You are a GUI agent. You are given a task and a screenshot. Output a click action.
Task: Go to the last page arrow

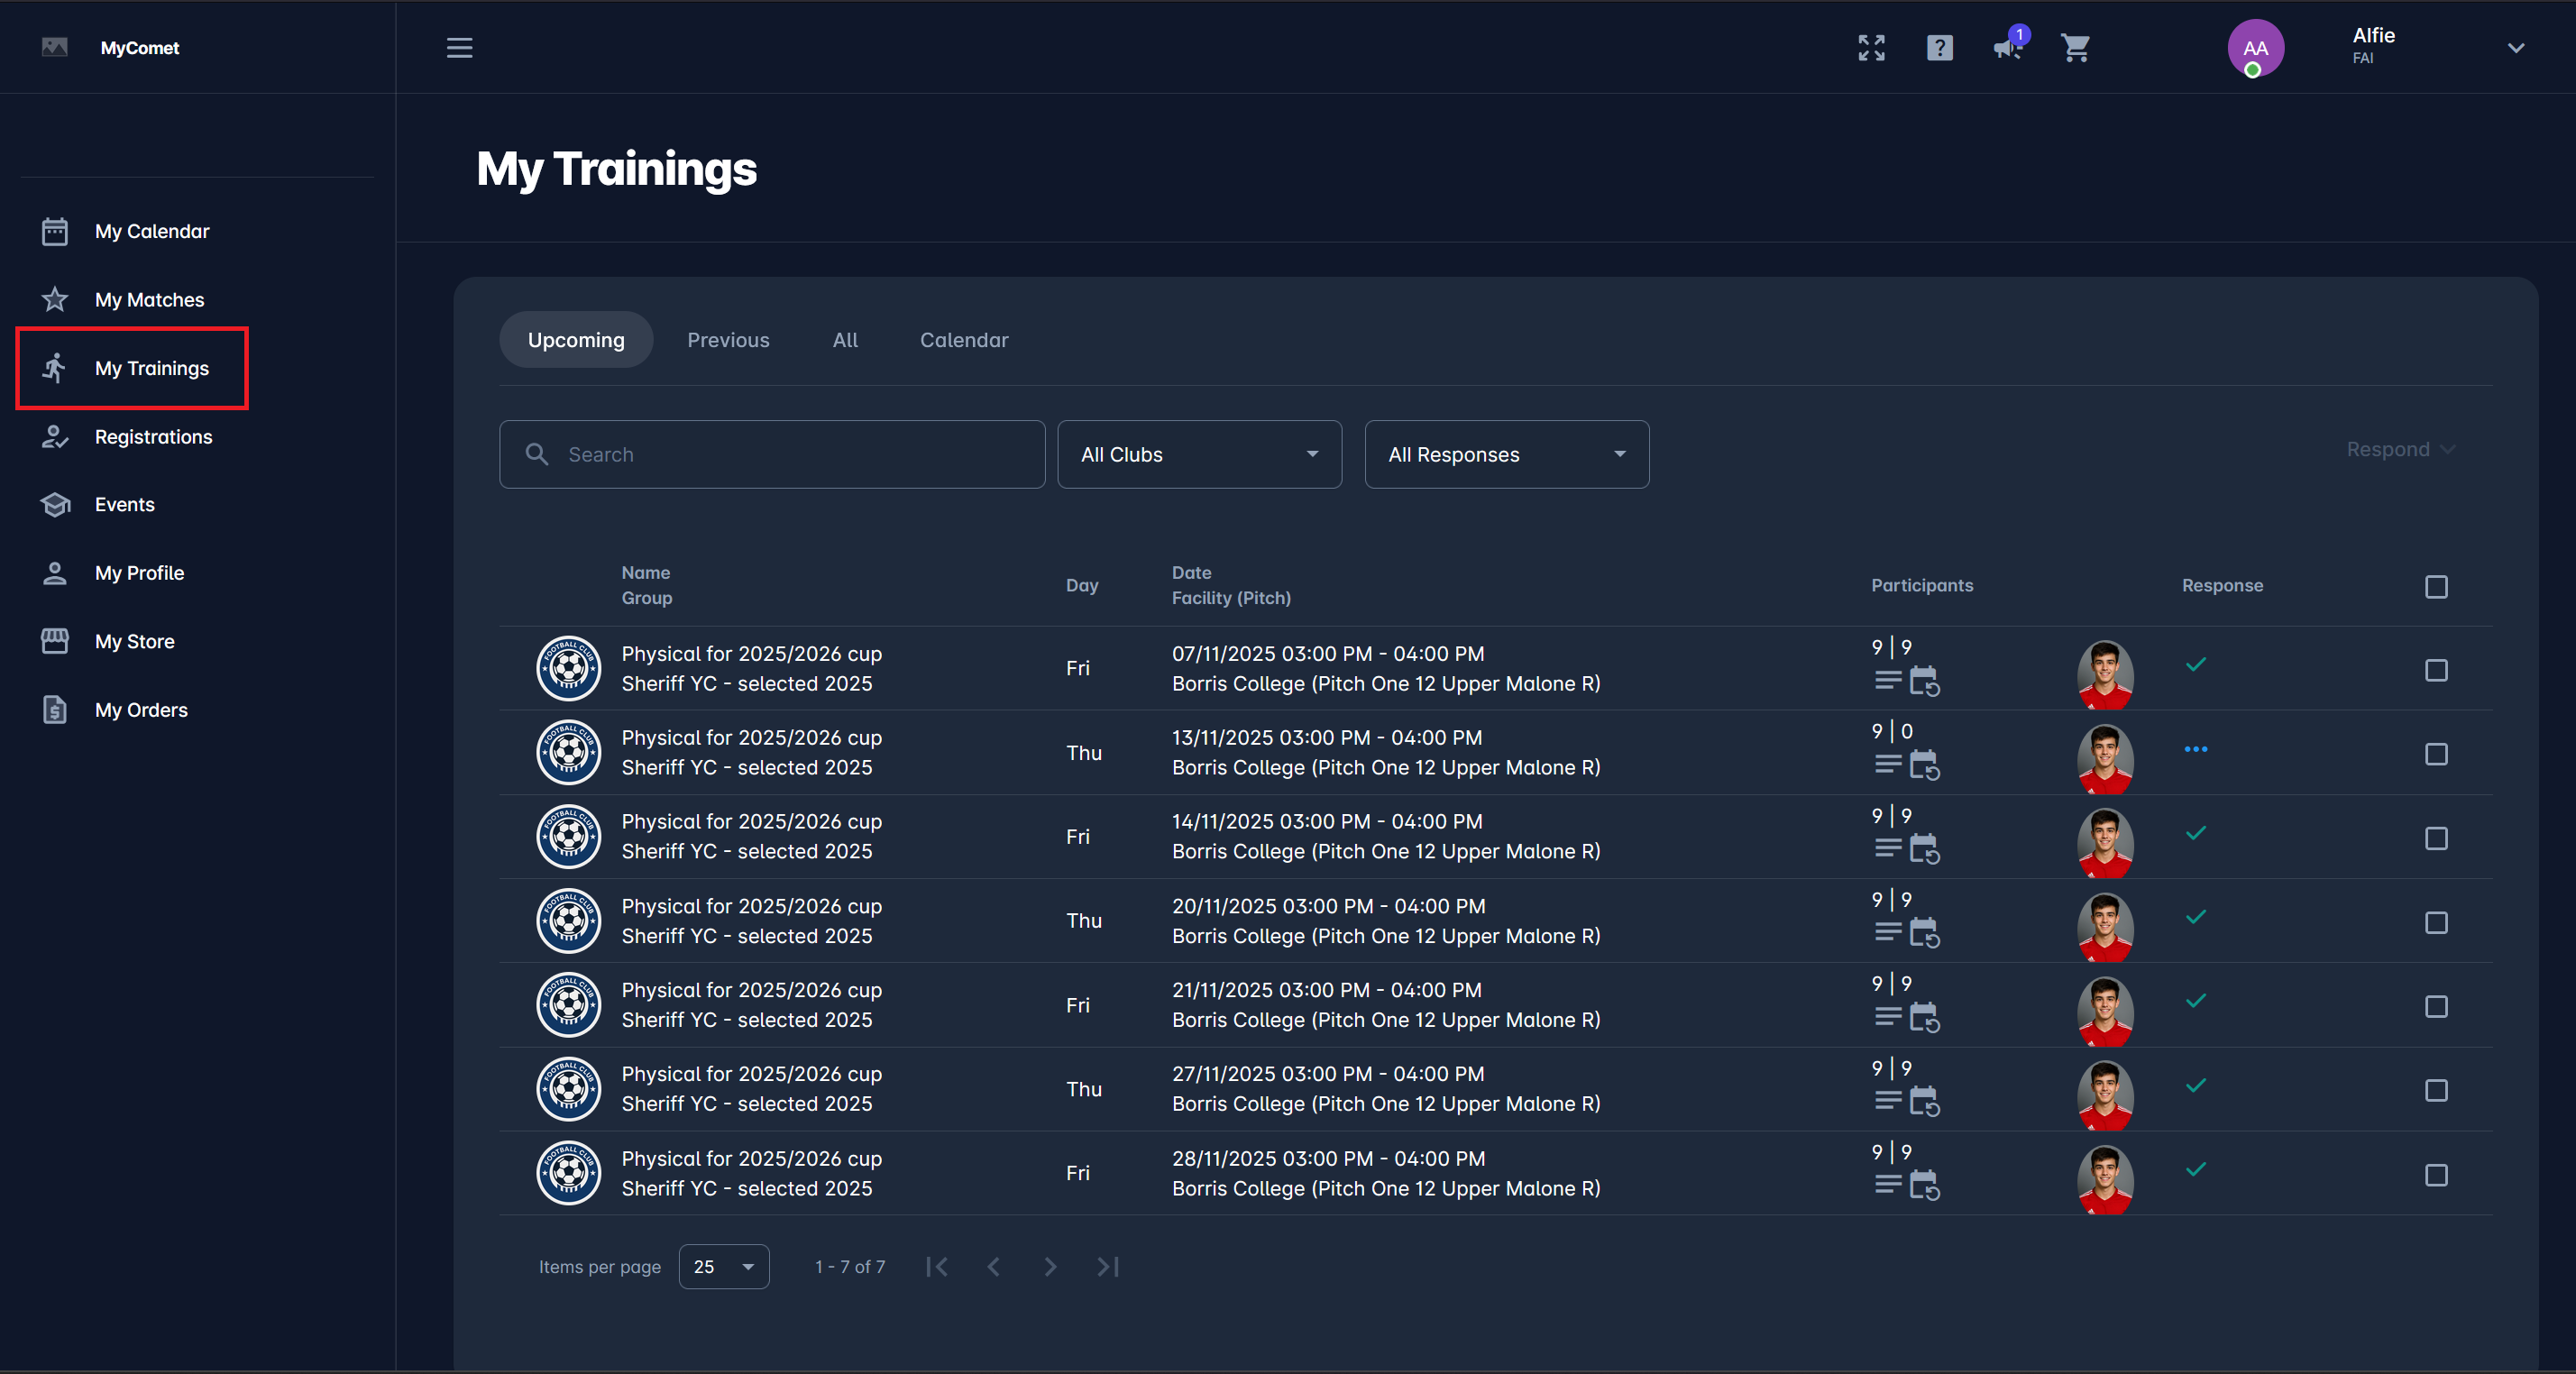coord(1108,1267)
